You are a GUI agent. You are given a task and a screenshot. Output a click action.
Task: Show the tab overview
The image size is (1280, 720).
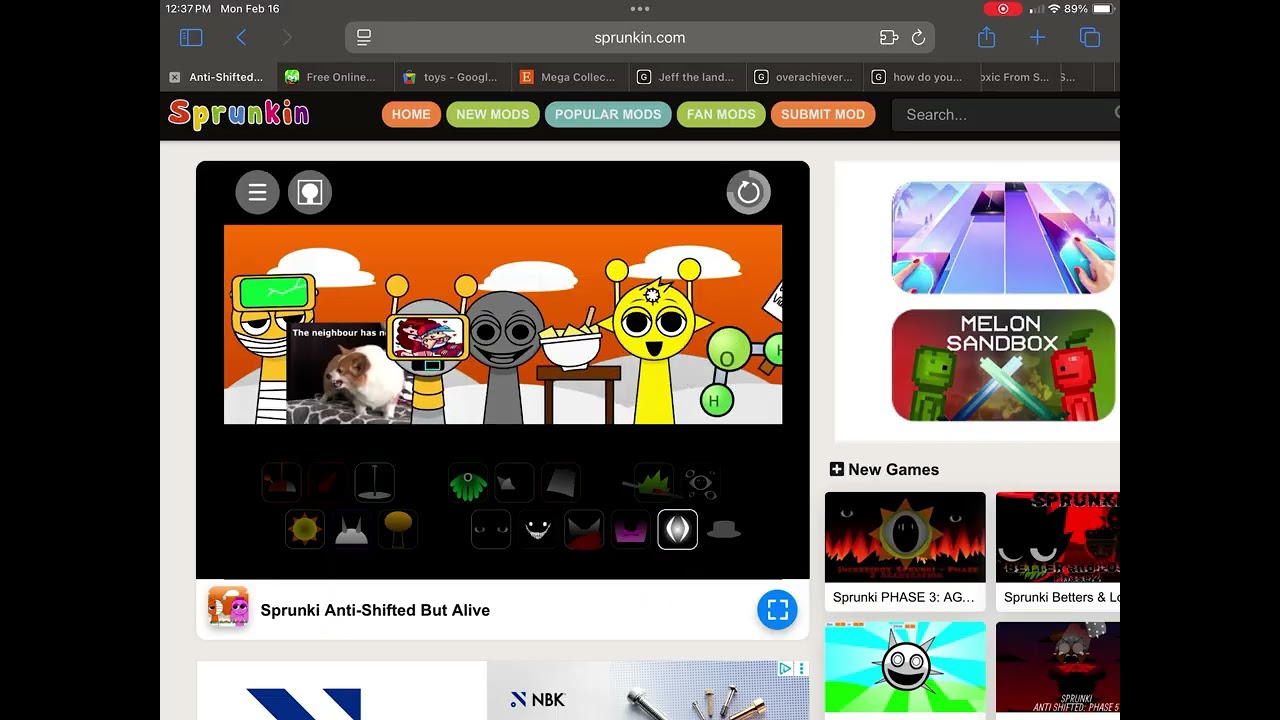(x=1090, y=38)
